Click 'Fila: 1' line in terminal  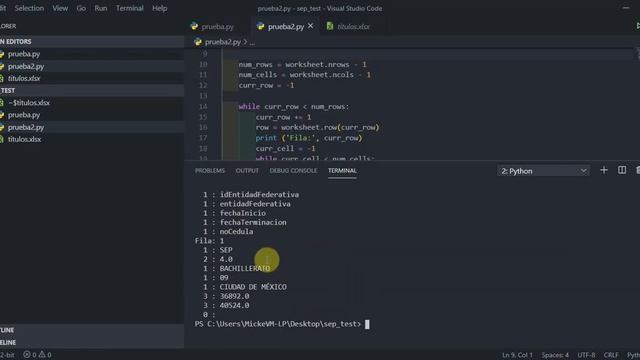click(x=209, y=241)
